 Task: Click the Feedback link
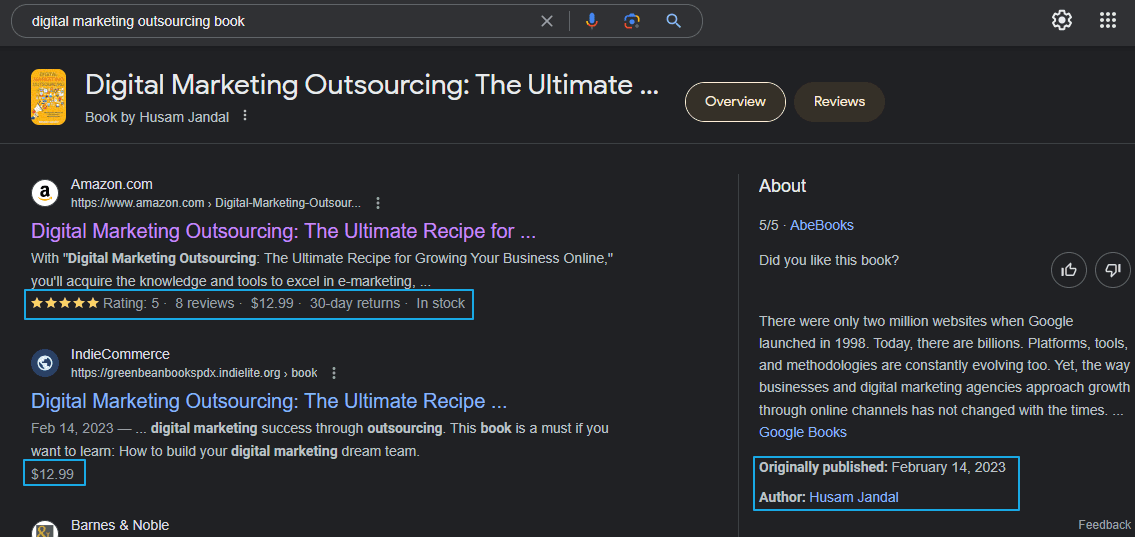pyautogui.click(x=1104, y=525)
